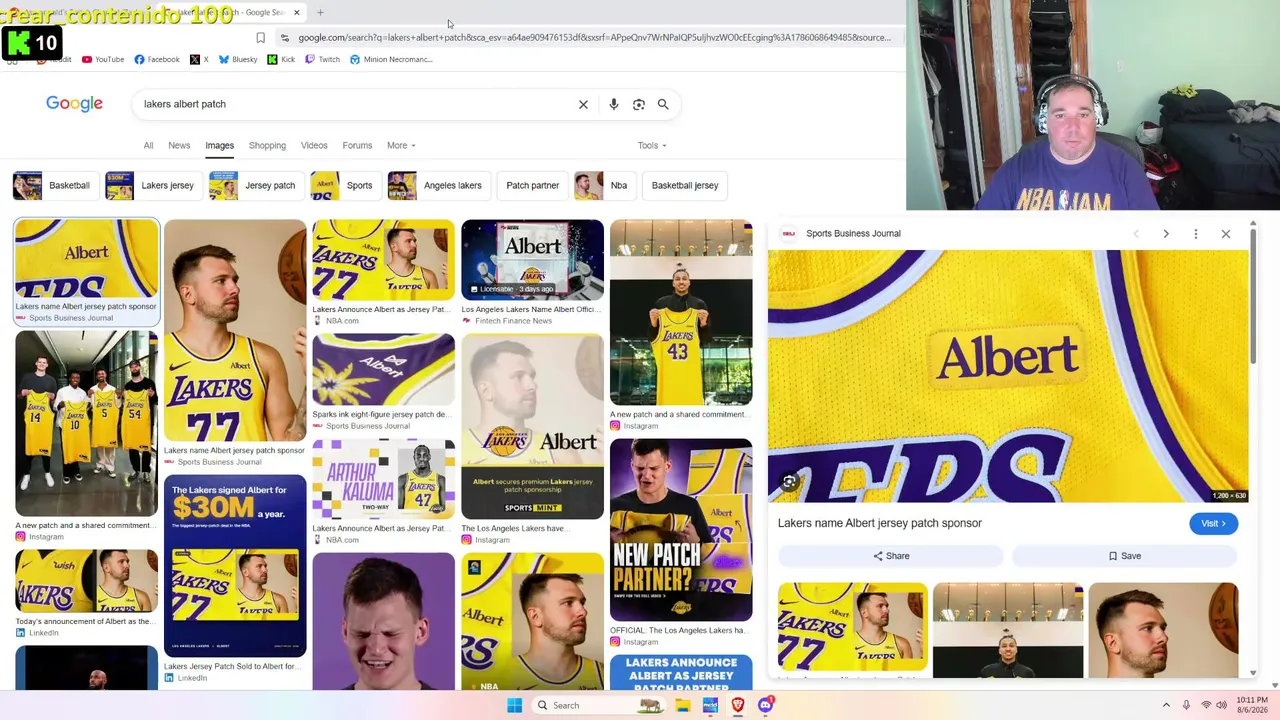Open the Minion Necromancer bookmark
The image size is (1280, 720).
pos(391,59)
